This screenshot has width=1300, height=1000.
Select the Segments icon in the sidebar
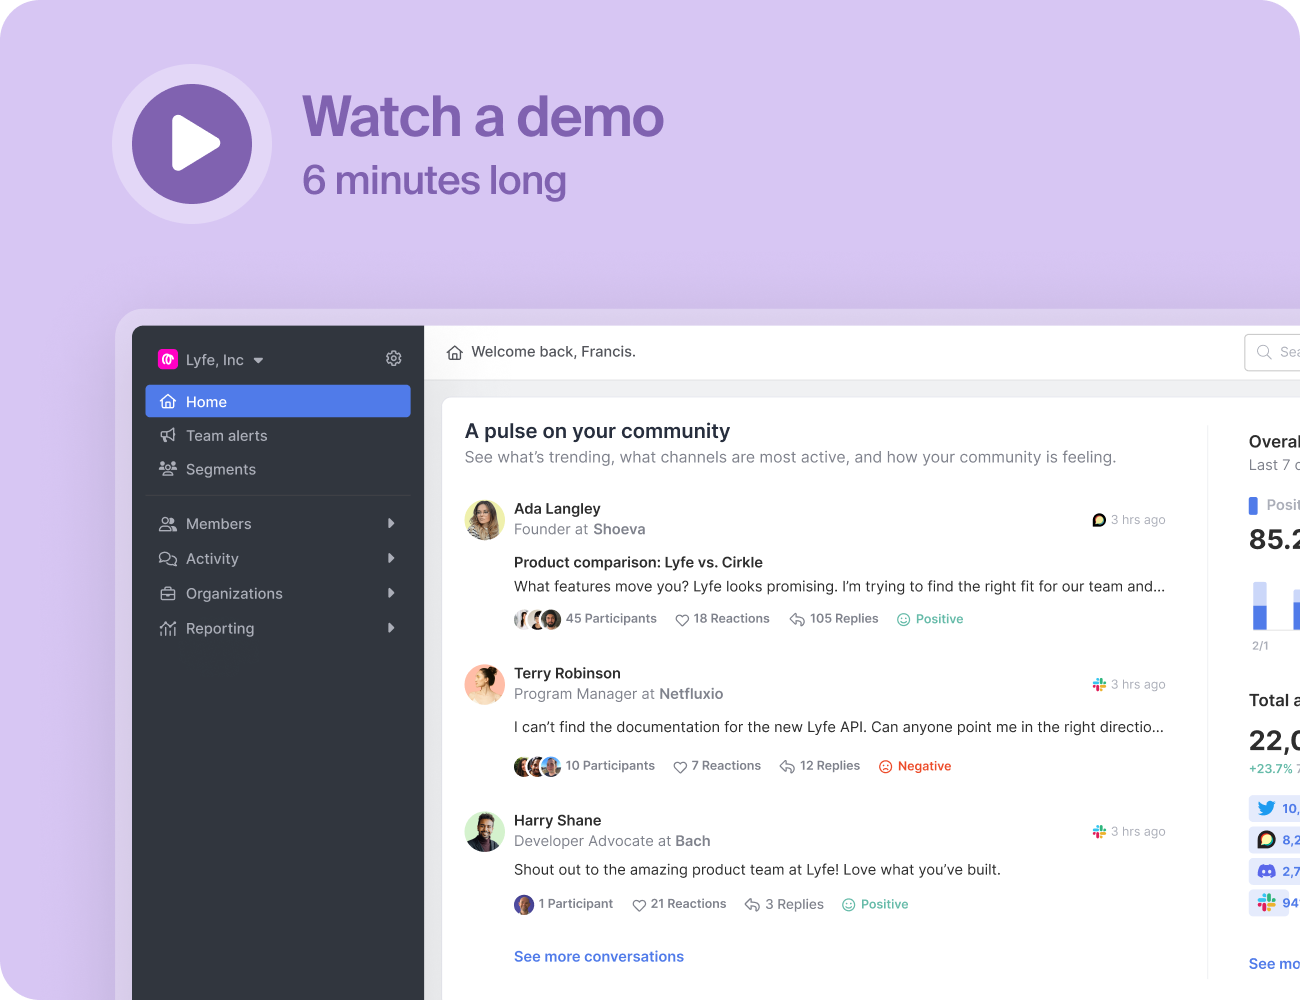[168, 469]
